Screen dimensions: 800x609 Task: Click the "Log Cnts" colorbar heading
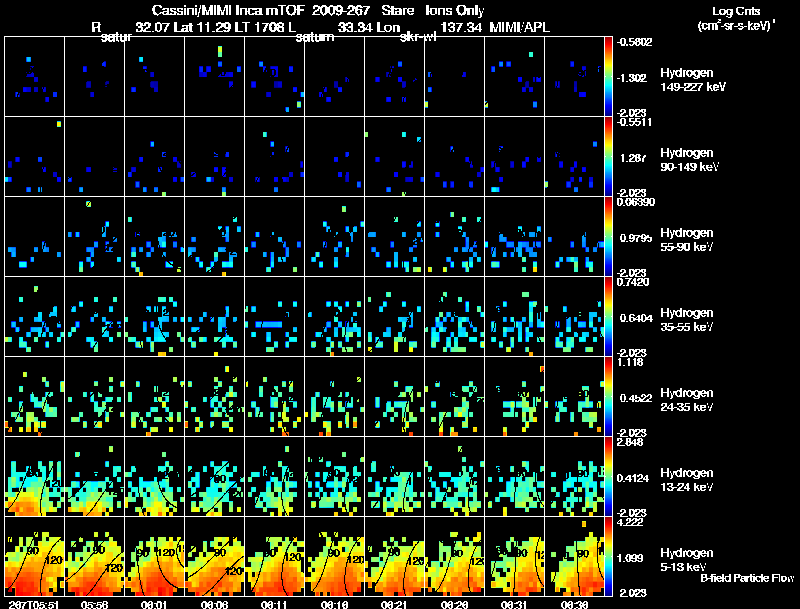(x=736, y=11)
